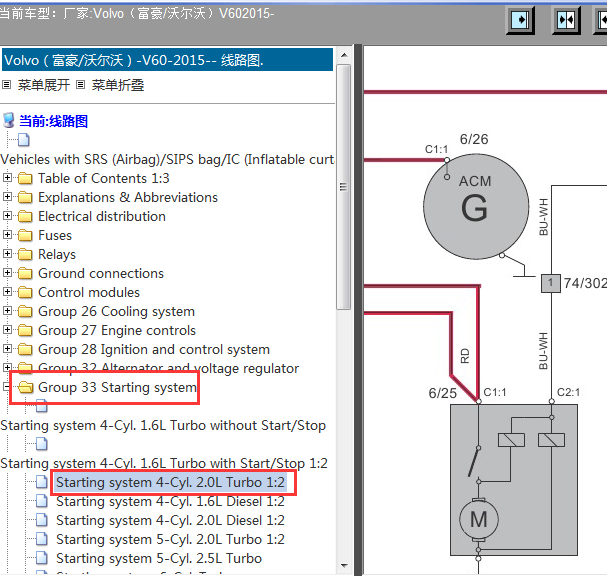Click the Relays folder icon

[25, 254]
